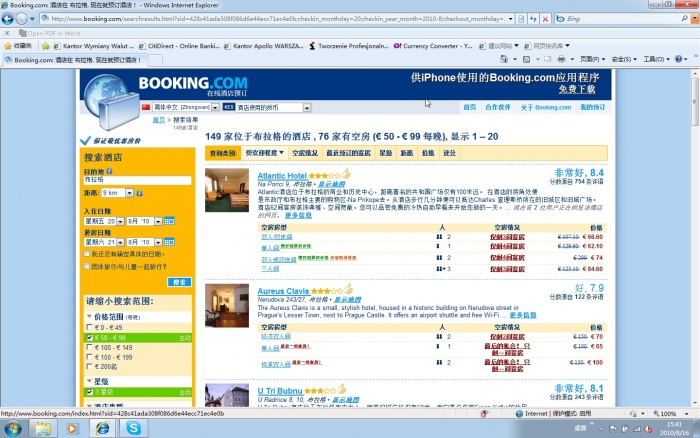
Task: Click the Internet Explorer taskbar icon
Action: [101, 427]
